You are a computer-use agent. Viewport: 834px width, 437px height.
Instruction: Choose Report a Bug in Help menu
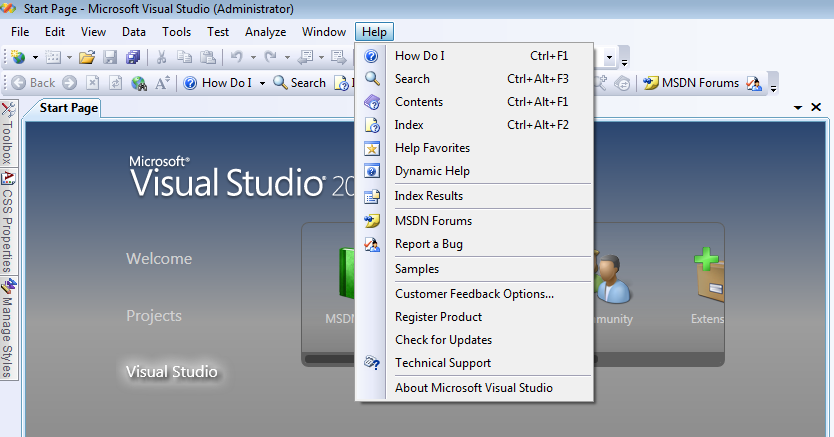point(474,243)
